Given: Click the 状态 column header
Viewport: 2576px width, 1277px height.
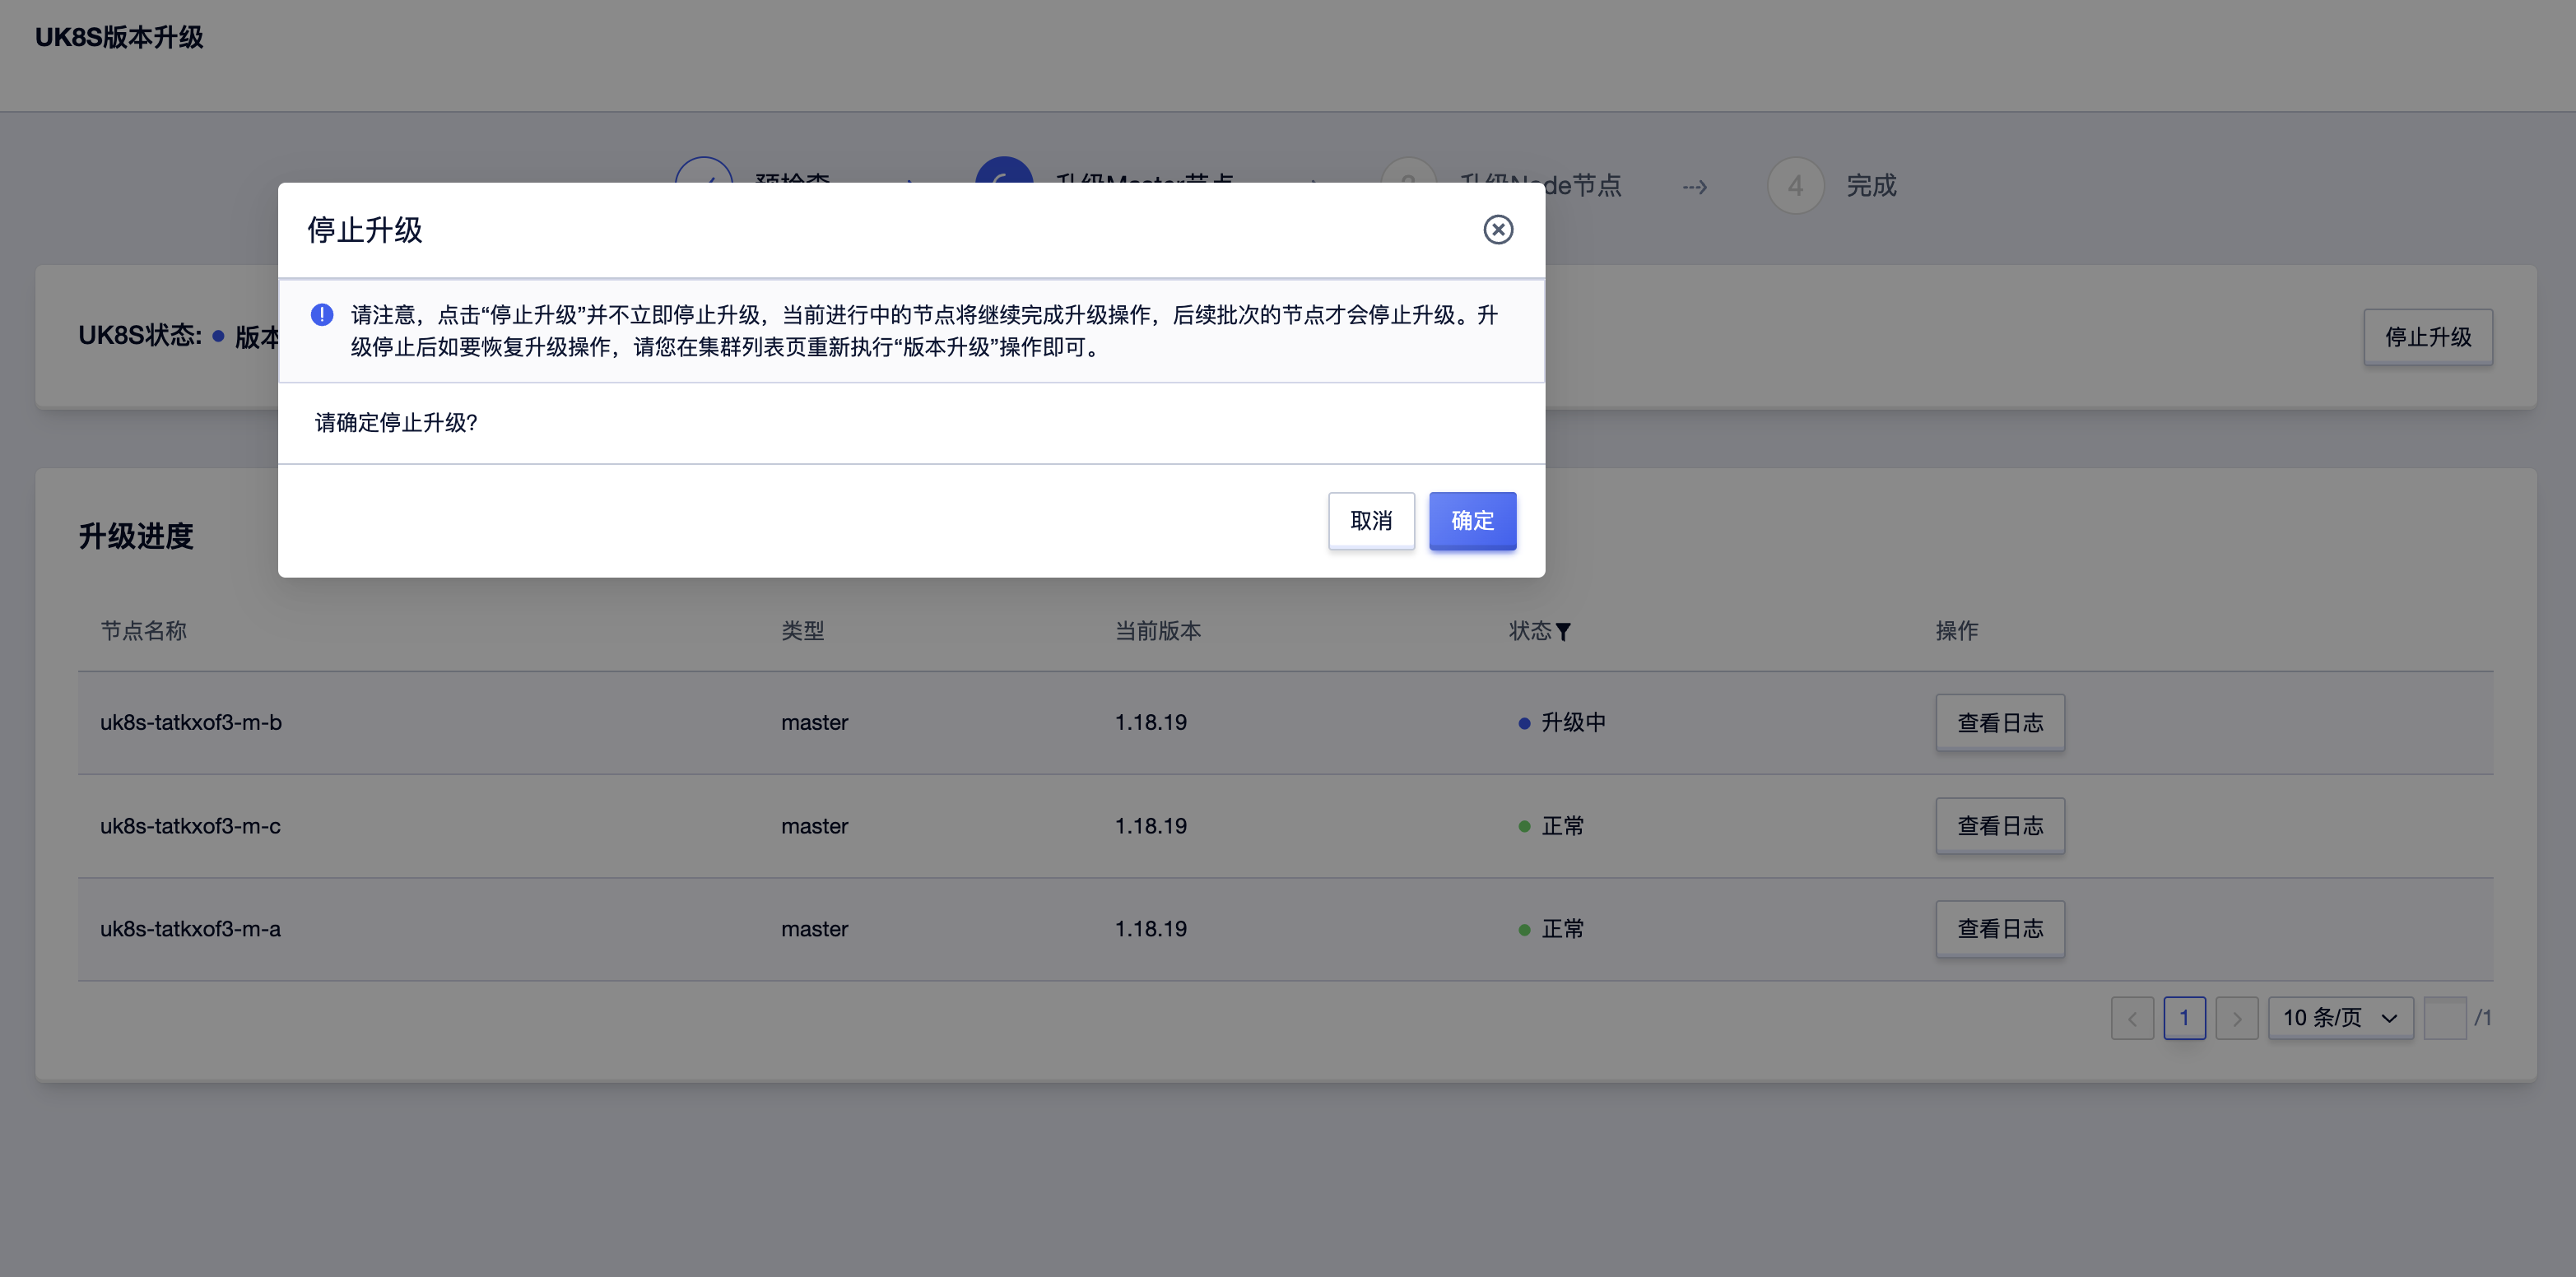Looking at the screenshot, I should [1529, 631].
